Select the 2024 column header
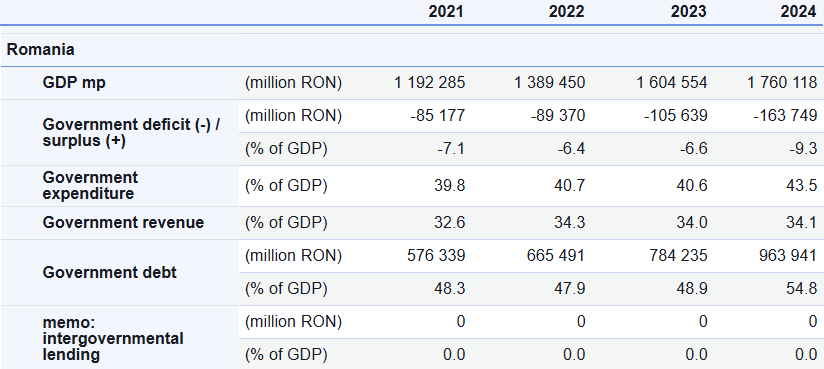Image resolution: width=824 pixels, height=369 pixels. (x=799, y=12)
